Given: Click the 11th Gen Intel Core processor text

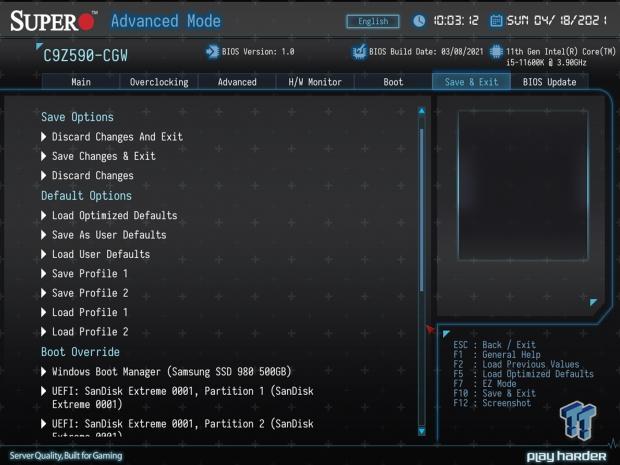Looking at the screenshot, I should click(x=561, y=57).
